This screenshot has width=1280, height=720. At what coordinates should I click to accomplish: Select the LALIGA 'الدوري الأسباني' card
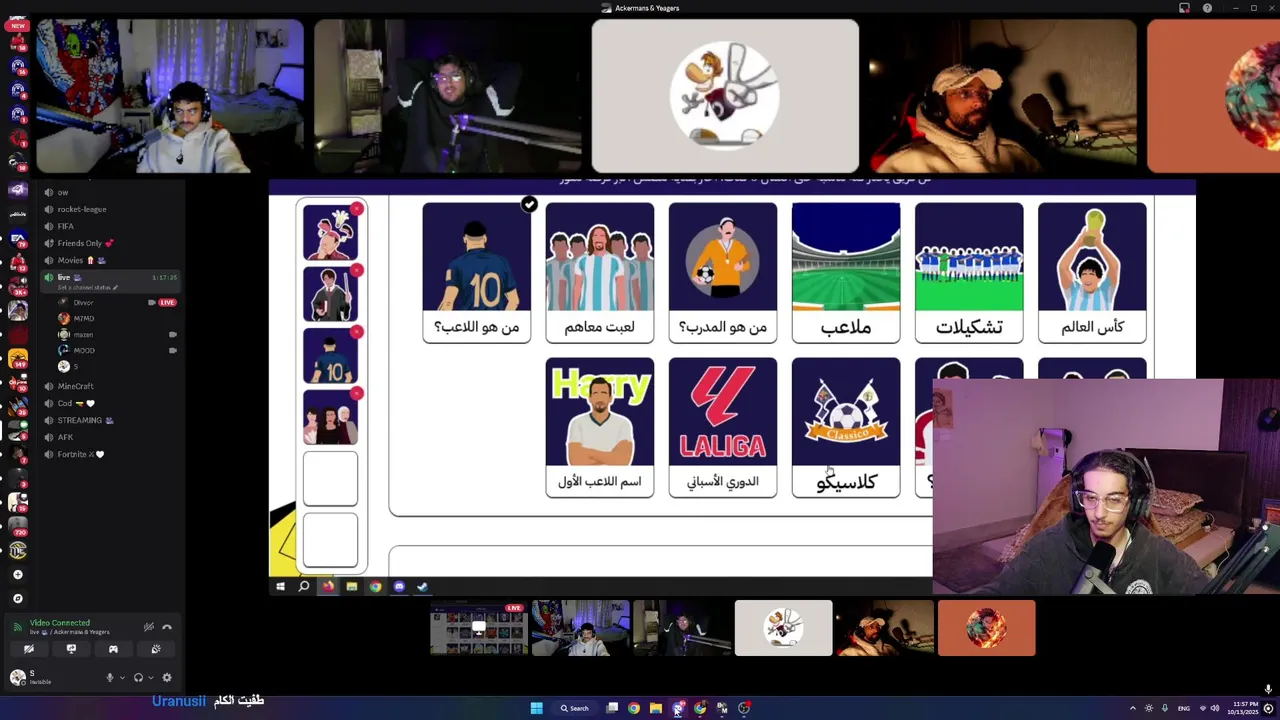(x=723, y=427)
